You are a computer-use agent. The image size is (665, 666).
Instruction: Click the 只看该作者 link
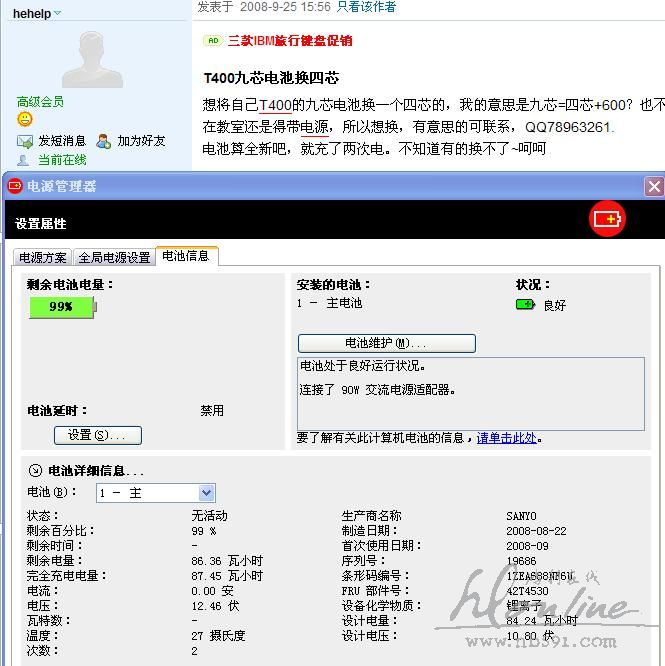pyautogui.click(x=366, y=6)
